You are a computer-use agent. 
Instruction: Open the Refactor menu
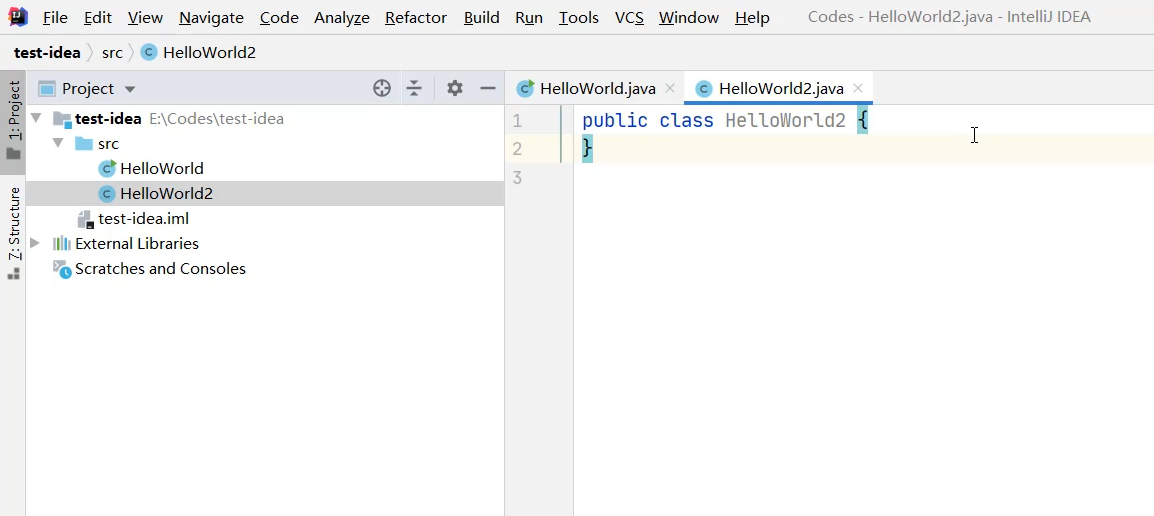(x=415, y=17)
